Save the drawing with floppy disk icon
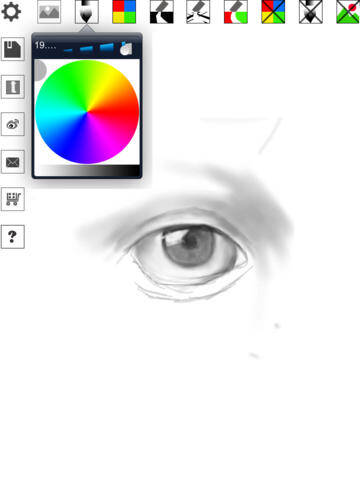 (x=13, y=49)
